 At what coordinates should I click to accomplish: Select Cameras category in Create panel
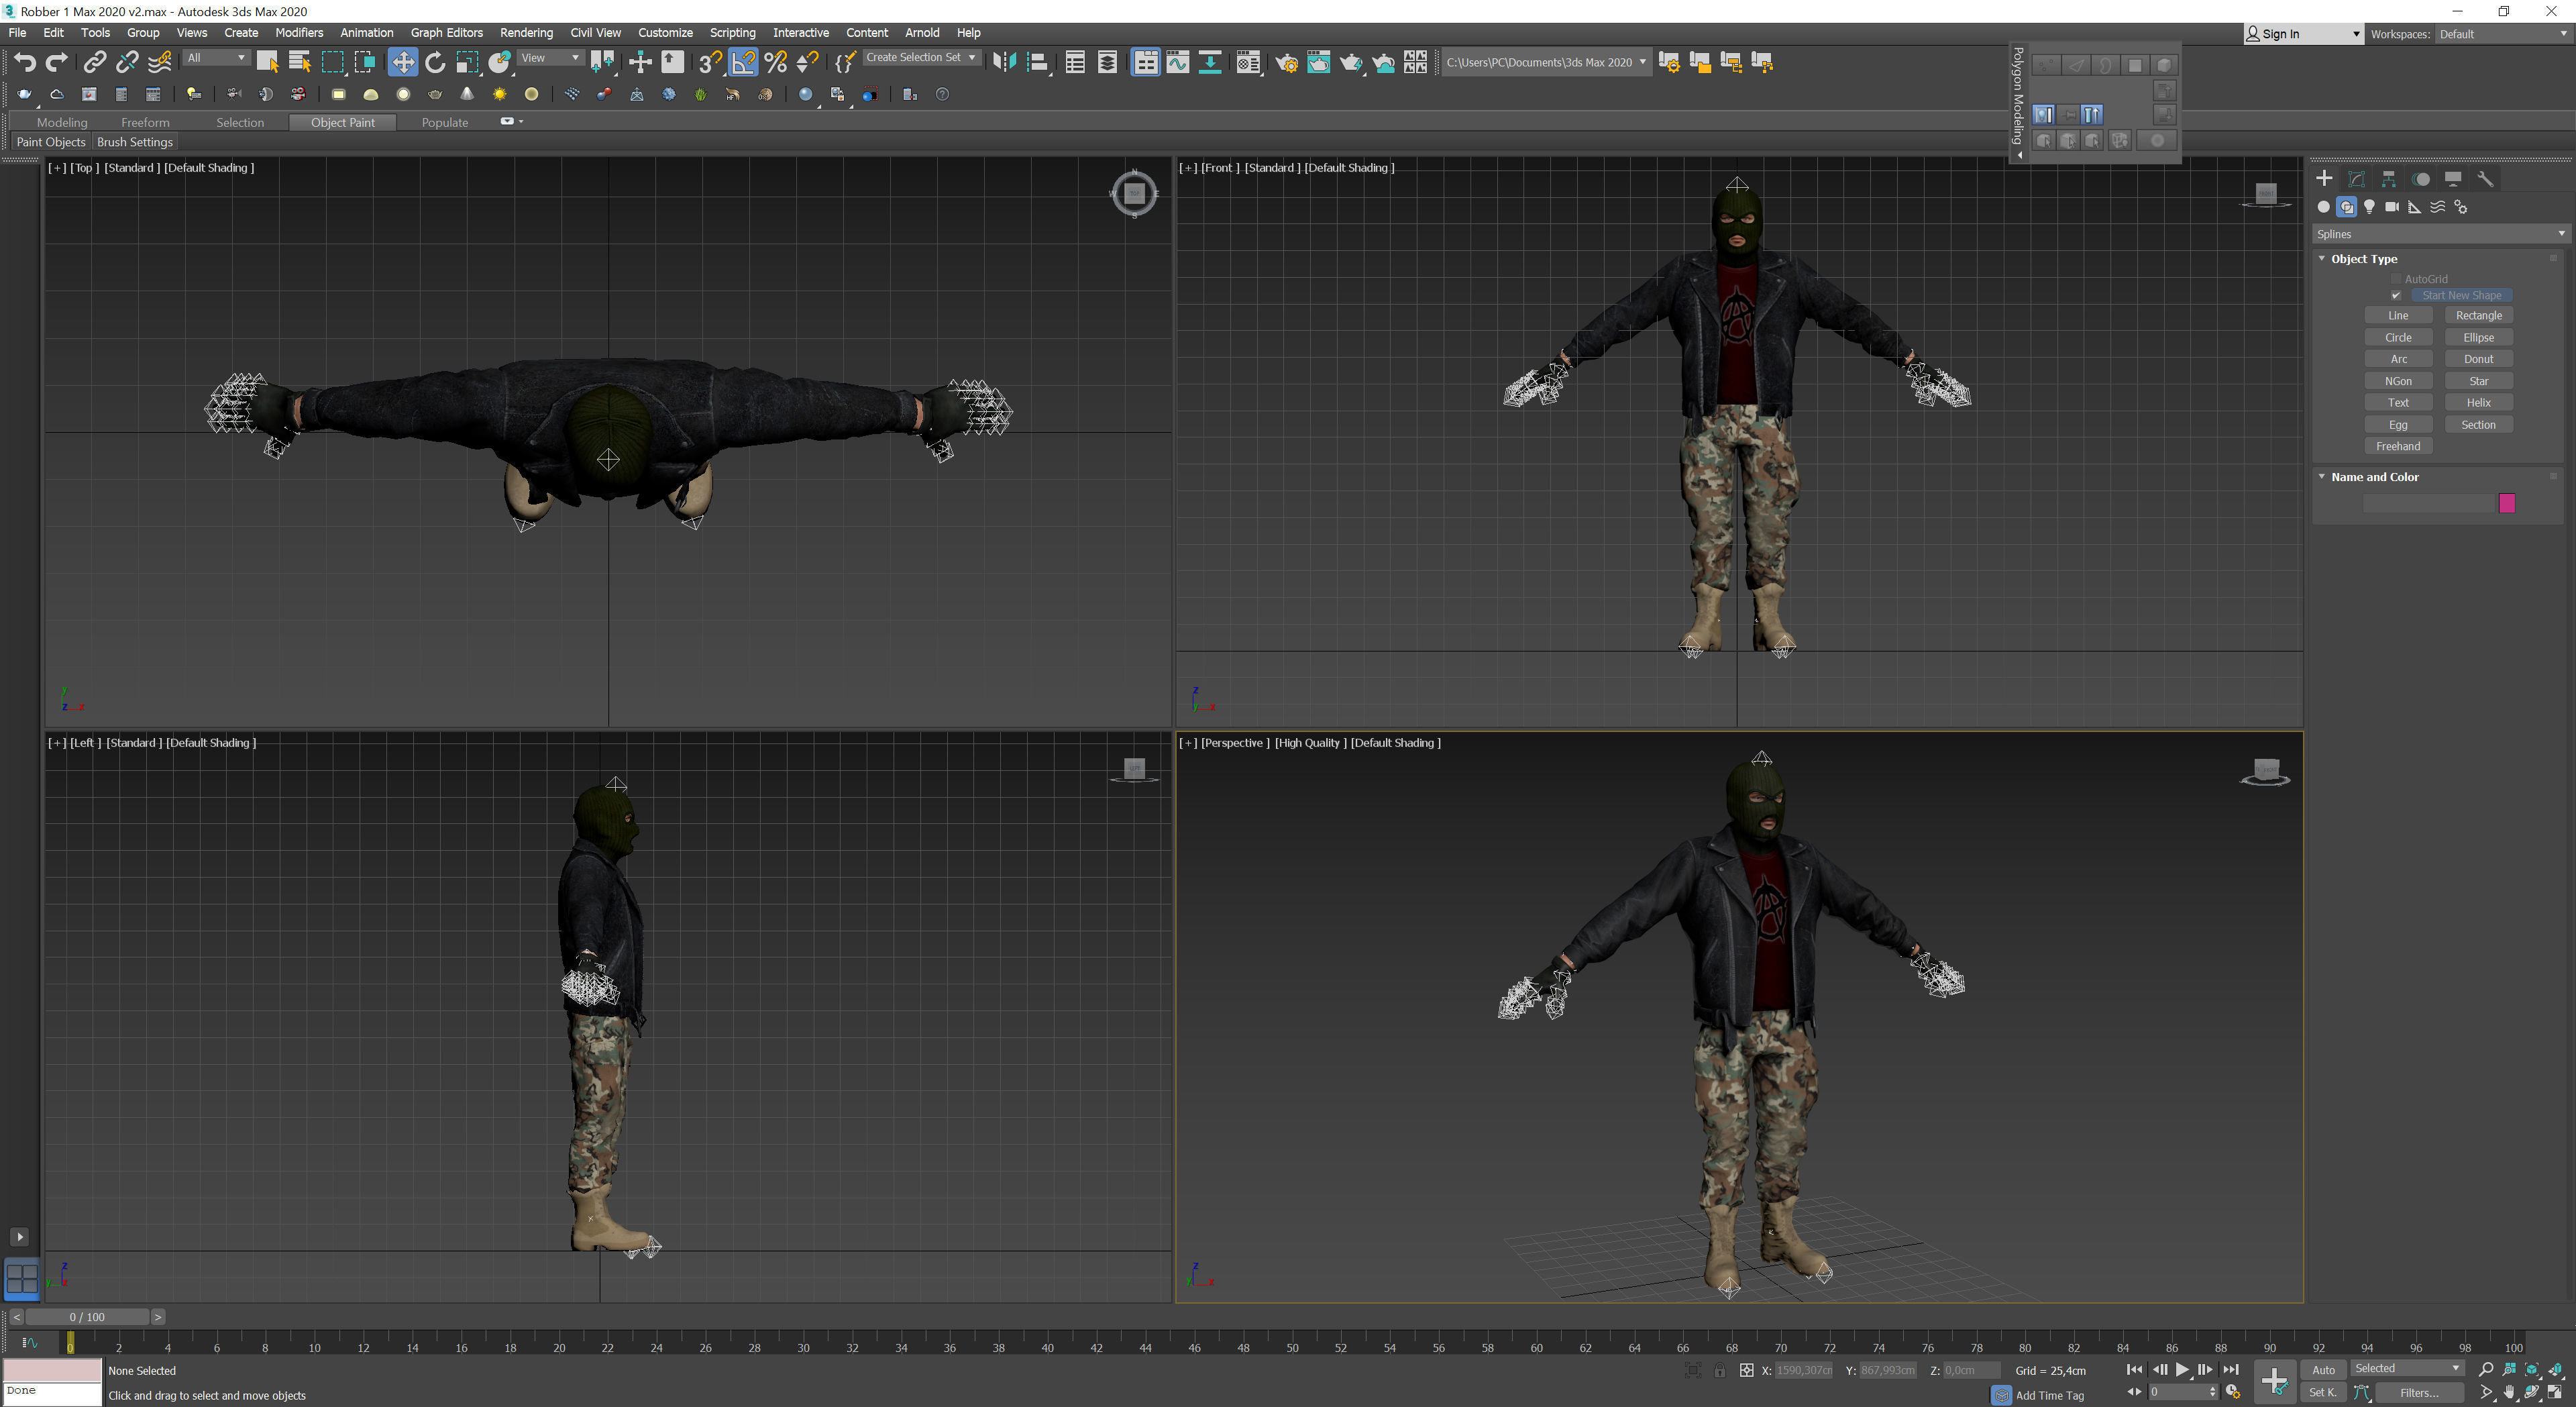pos(2392,207)
